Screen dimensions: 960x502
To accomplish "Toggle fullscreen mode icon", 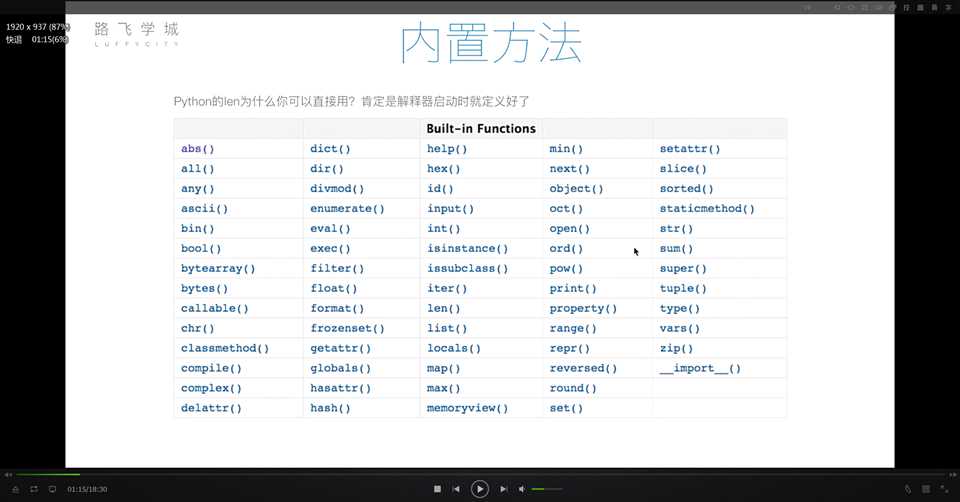I will 944,489.
